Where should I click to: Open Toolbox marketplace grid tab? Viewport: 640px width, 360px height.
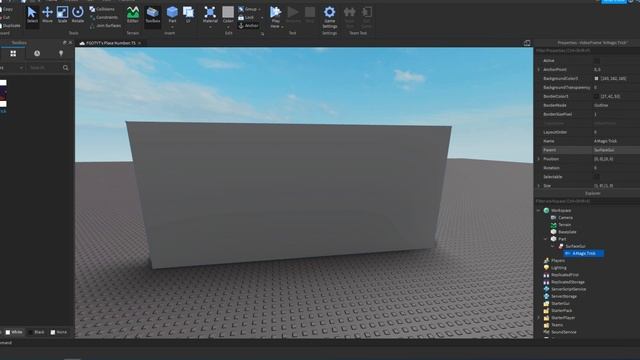[x=13, y=53]
